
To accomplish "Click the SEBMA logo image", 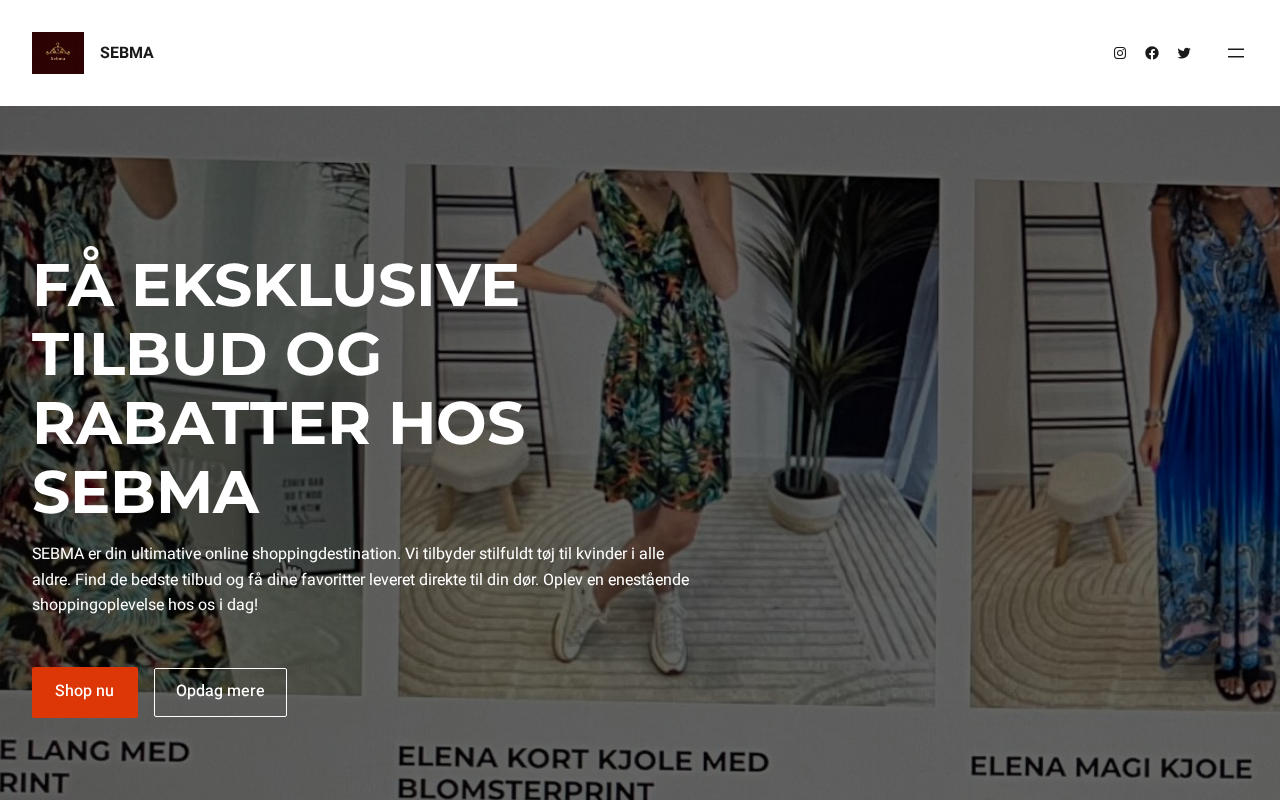I will [x=58, y=53].
